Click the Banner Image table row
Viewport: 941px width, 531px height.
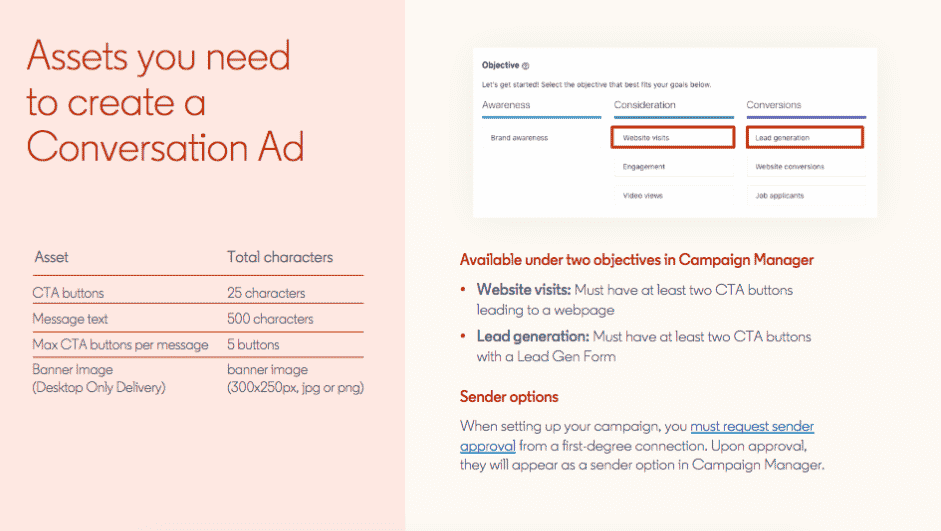pos(198,378)
